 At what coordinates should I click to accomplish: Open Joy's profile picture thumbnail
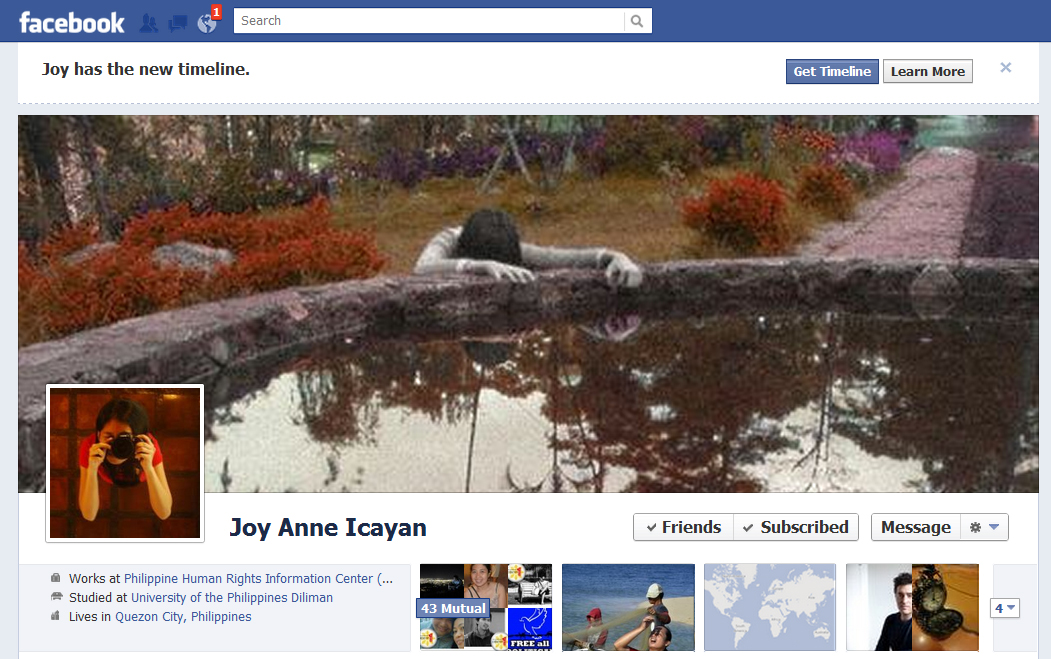point(125,463)
